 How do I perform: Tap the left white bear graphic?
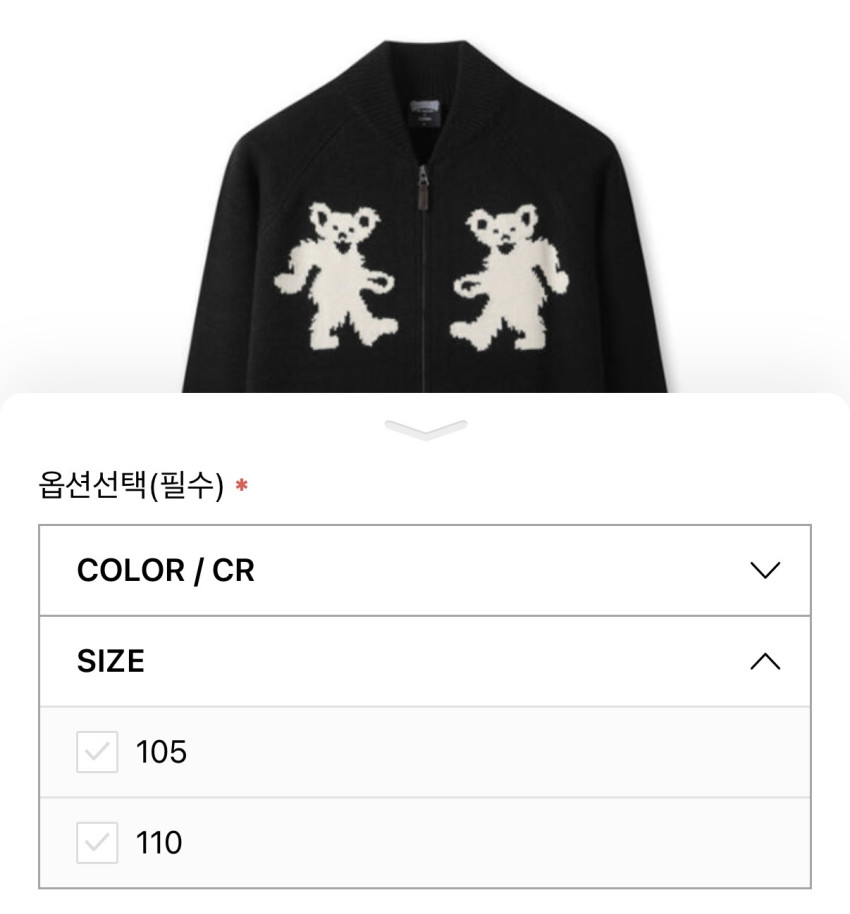pos(338,275)
